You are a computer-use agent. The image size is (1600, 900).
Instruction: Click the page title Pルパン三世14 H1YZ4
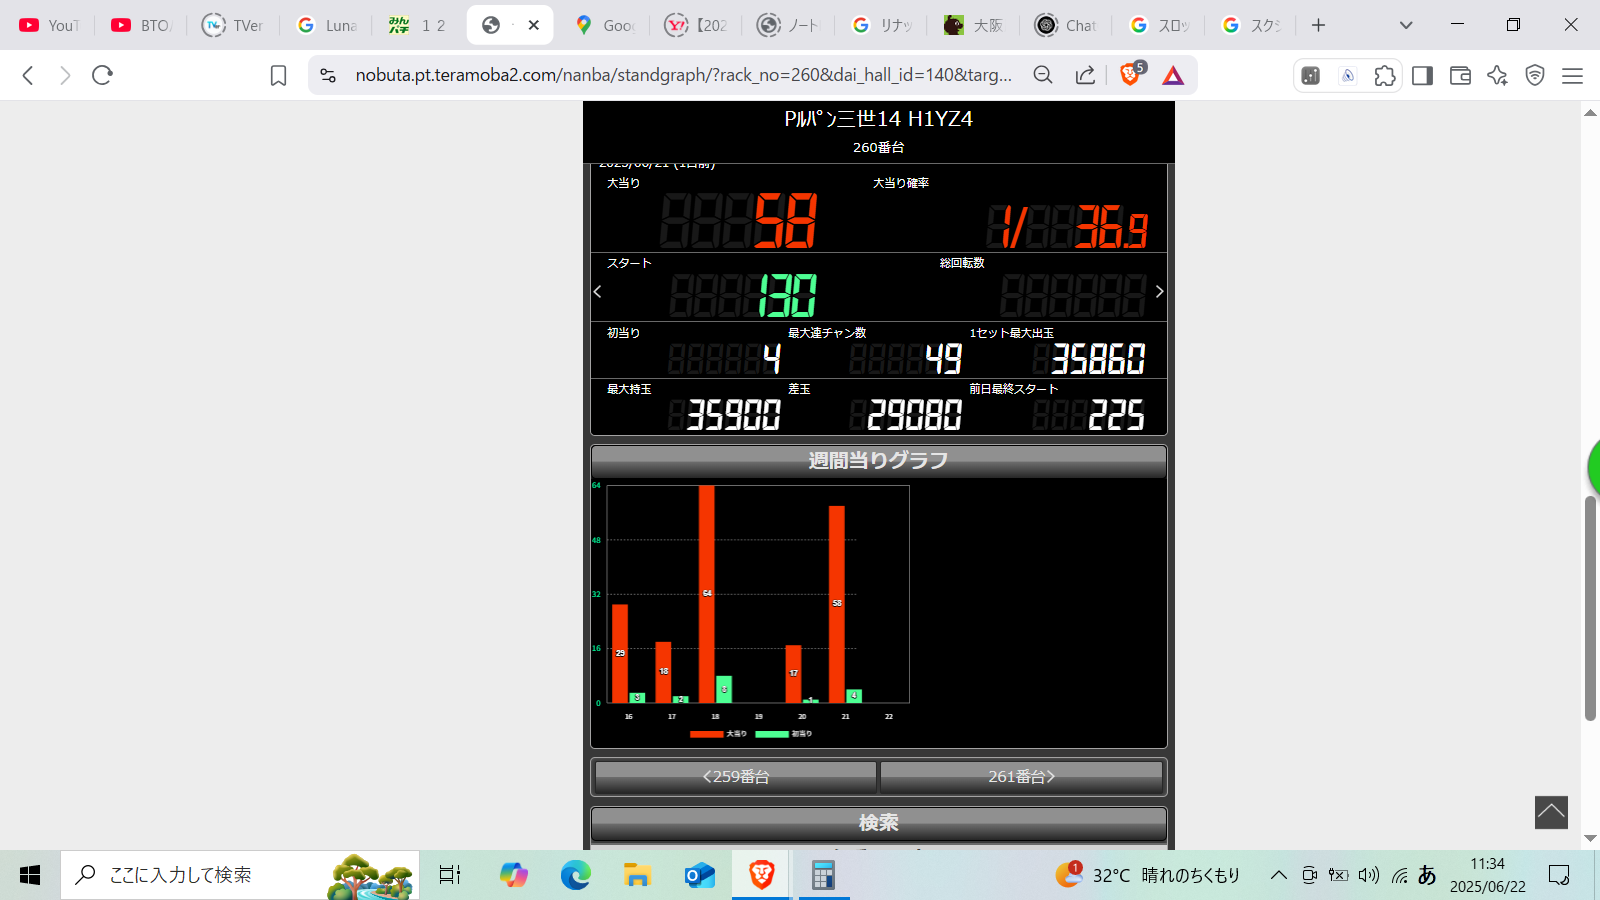(879, 119)
